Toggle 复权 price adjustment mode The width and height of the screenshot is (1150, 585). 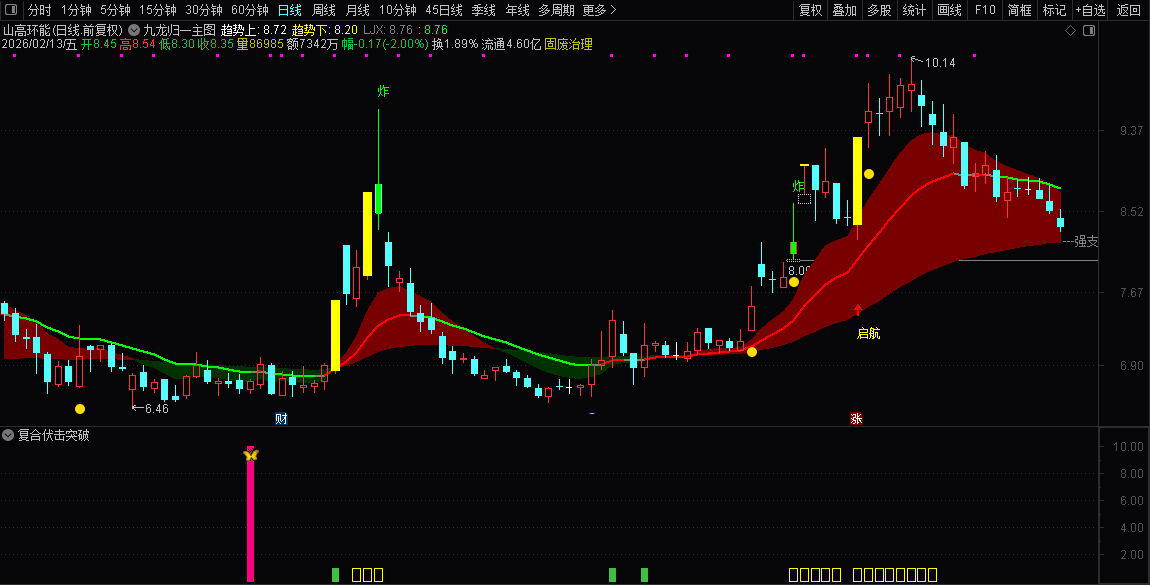click(811, 10)
